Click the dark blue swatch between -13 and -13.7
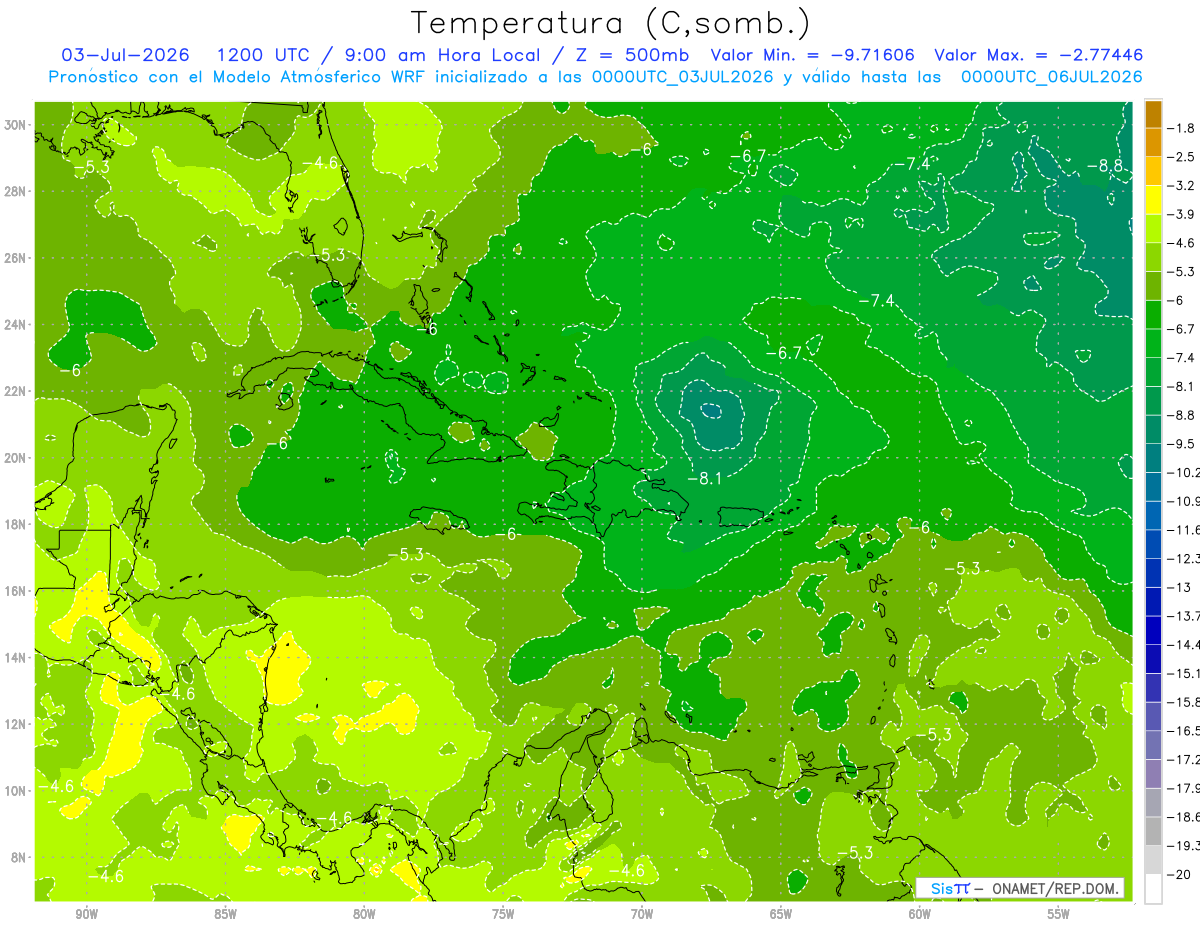The width and height of the screenshot is (1200, 927). click(x=1153, y=601)
